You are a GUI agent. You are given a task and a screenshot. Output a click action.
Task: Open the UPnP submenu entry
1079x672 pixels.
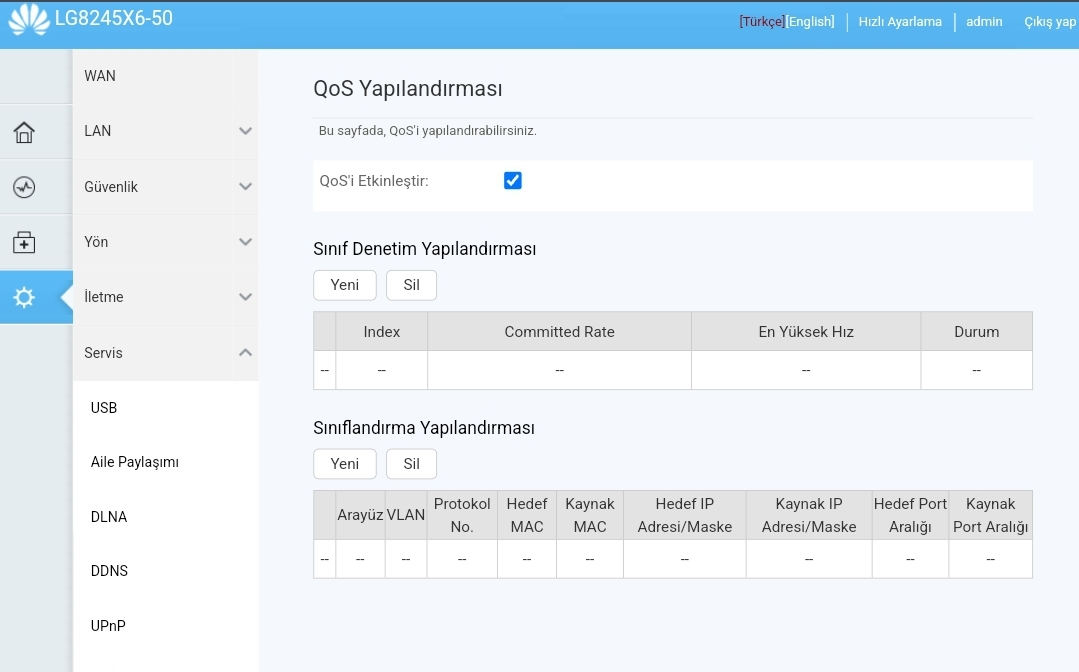click(108, 626)
